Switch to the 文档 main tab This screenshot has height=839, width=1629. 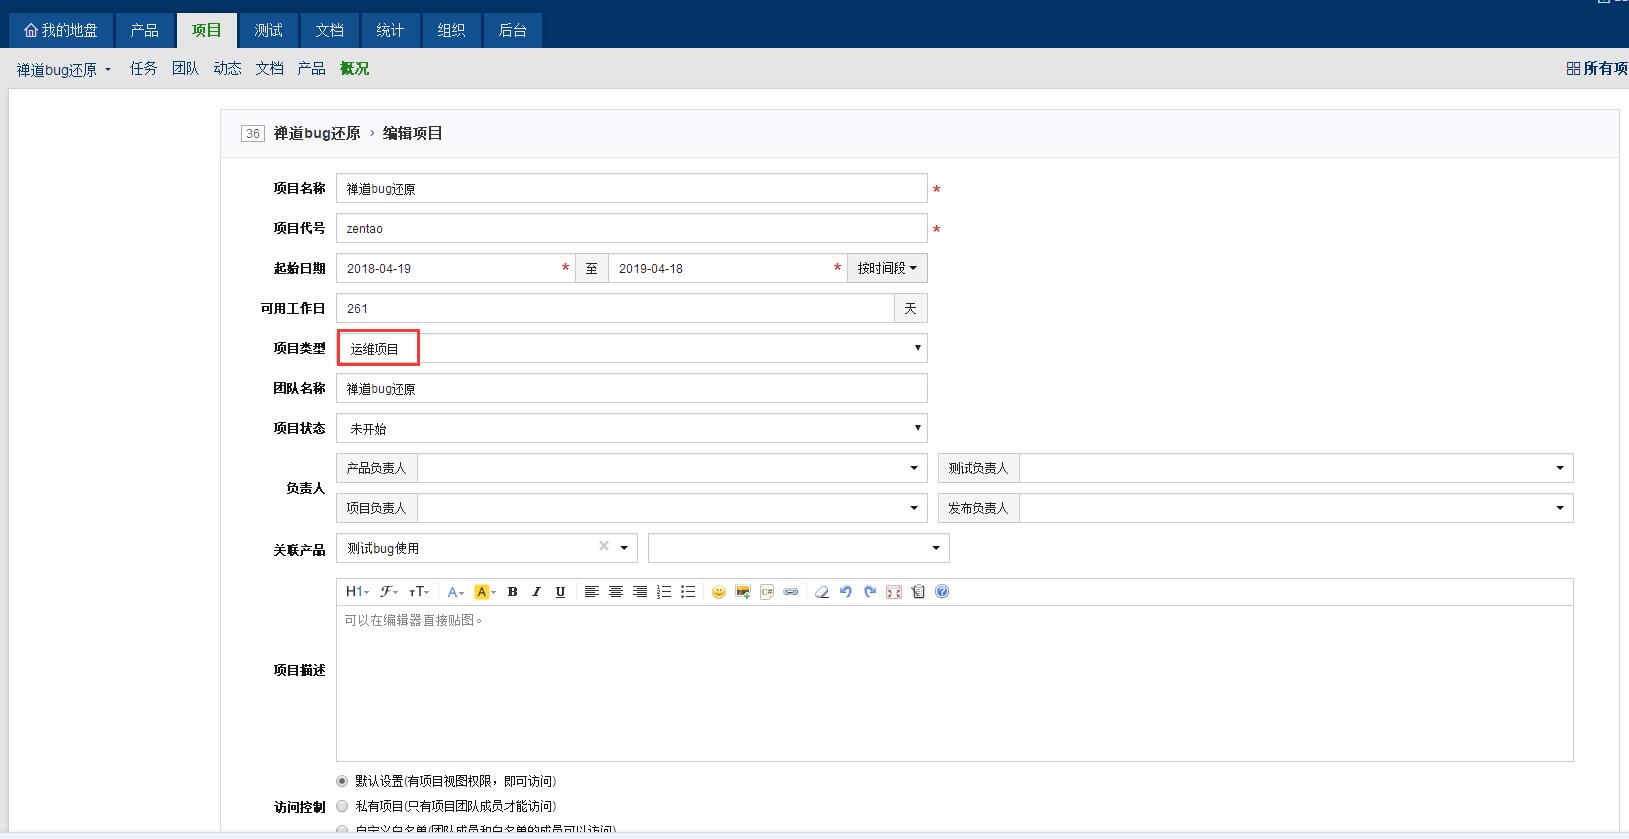[x=329, y=30]
